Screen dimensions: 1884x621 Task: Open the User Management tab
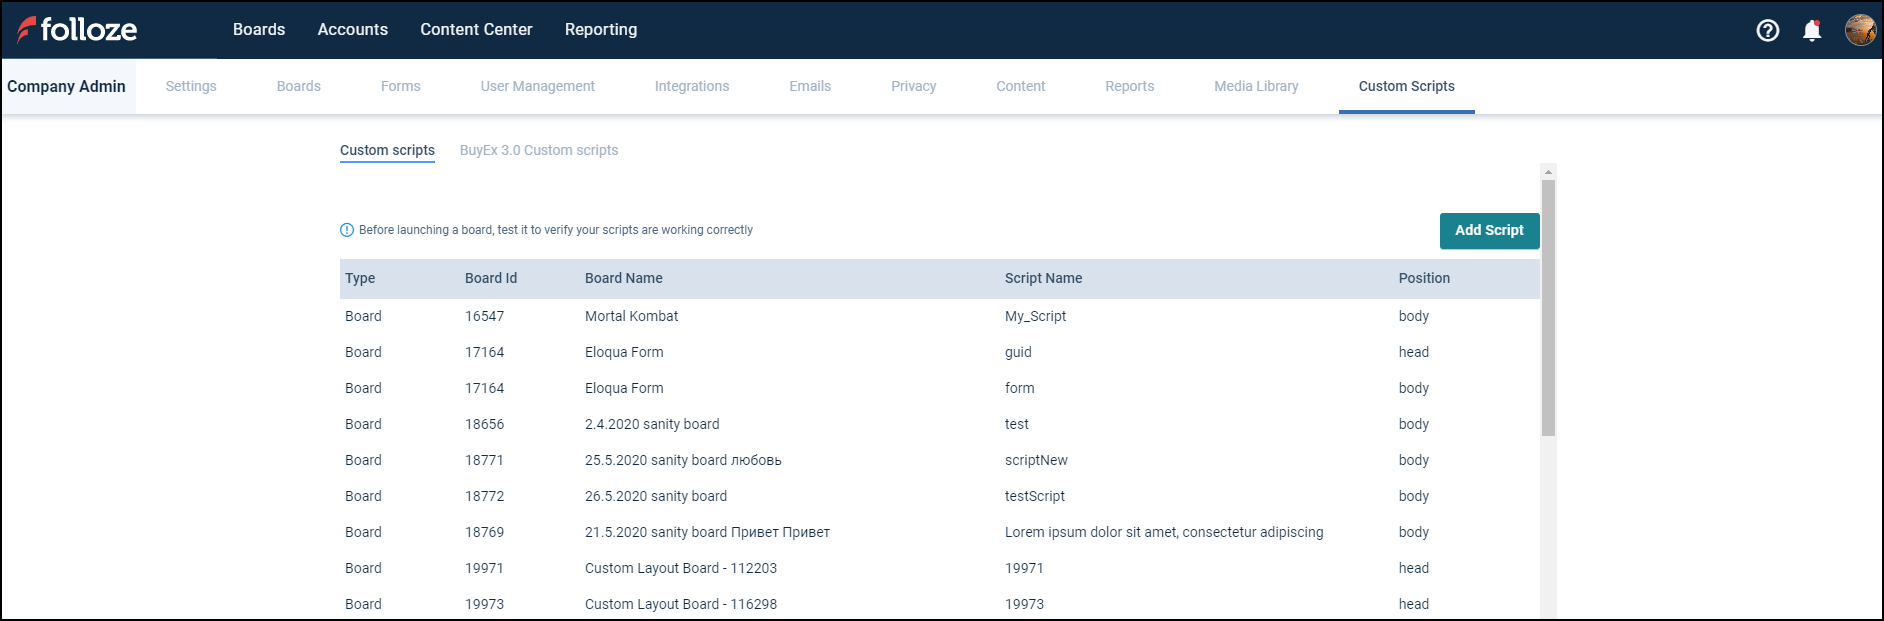click(537, 87)
